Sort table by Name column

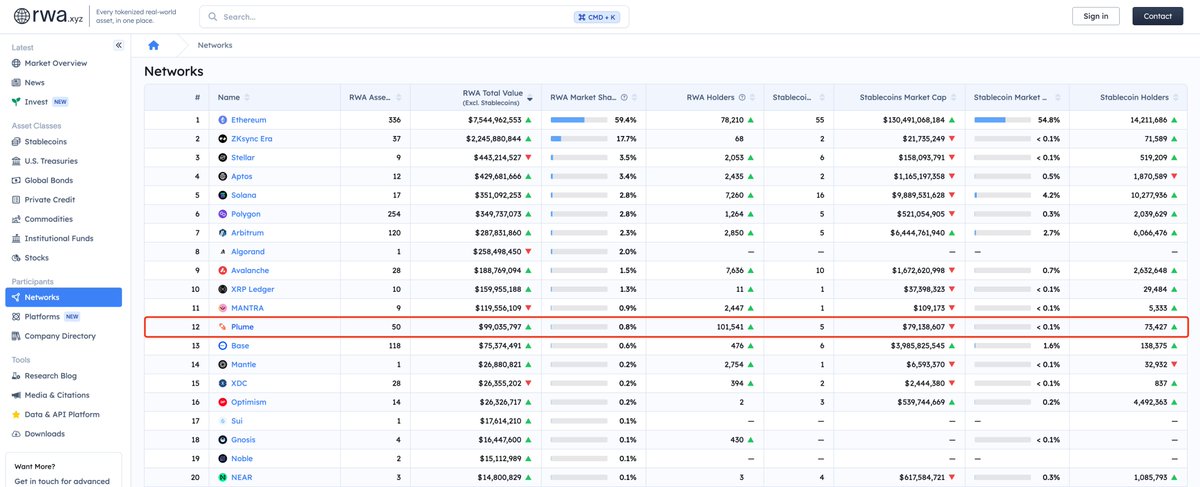[246, 98]
